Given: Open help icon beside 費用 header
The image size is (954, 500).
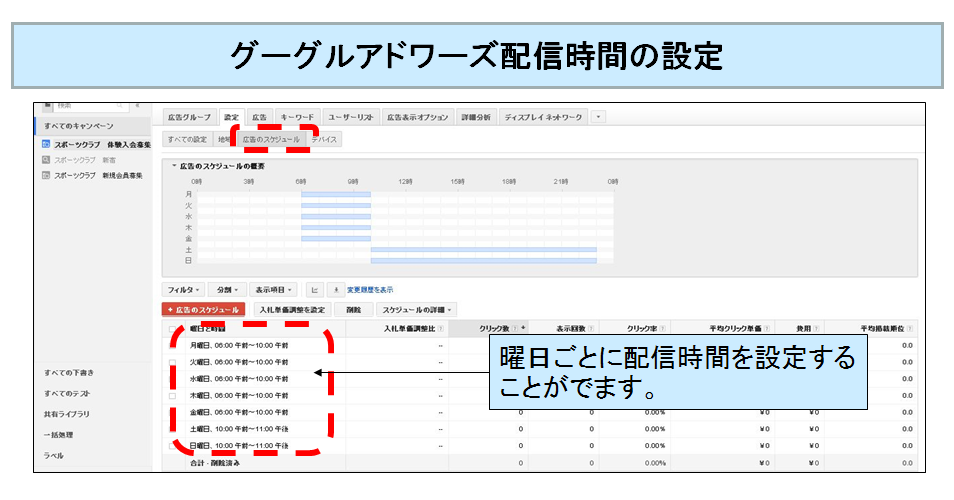Looking at the screenshot, I should pyautogui.click(x=816, y=328).
